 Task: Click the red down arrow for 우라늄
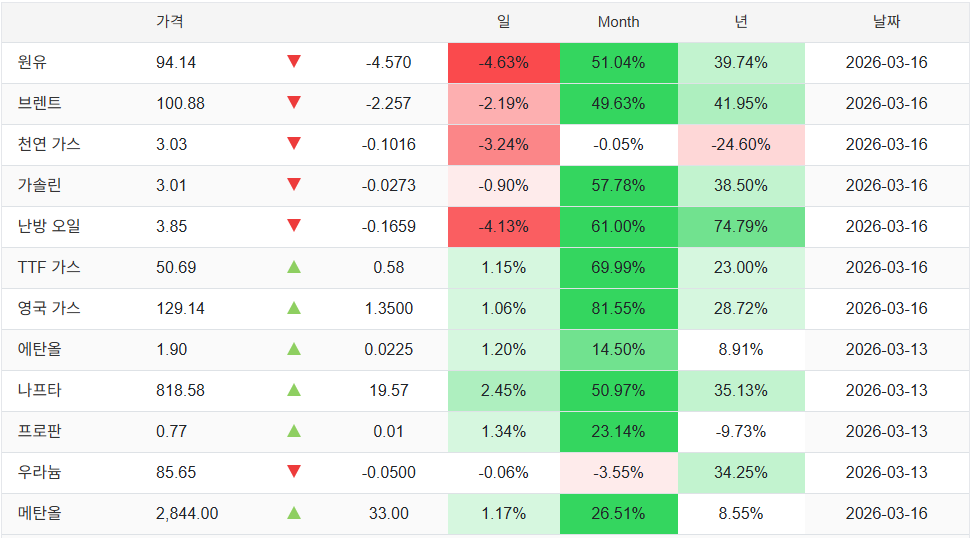294,472
